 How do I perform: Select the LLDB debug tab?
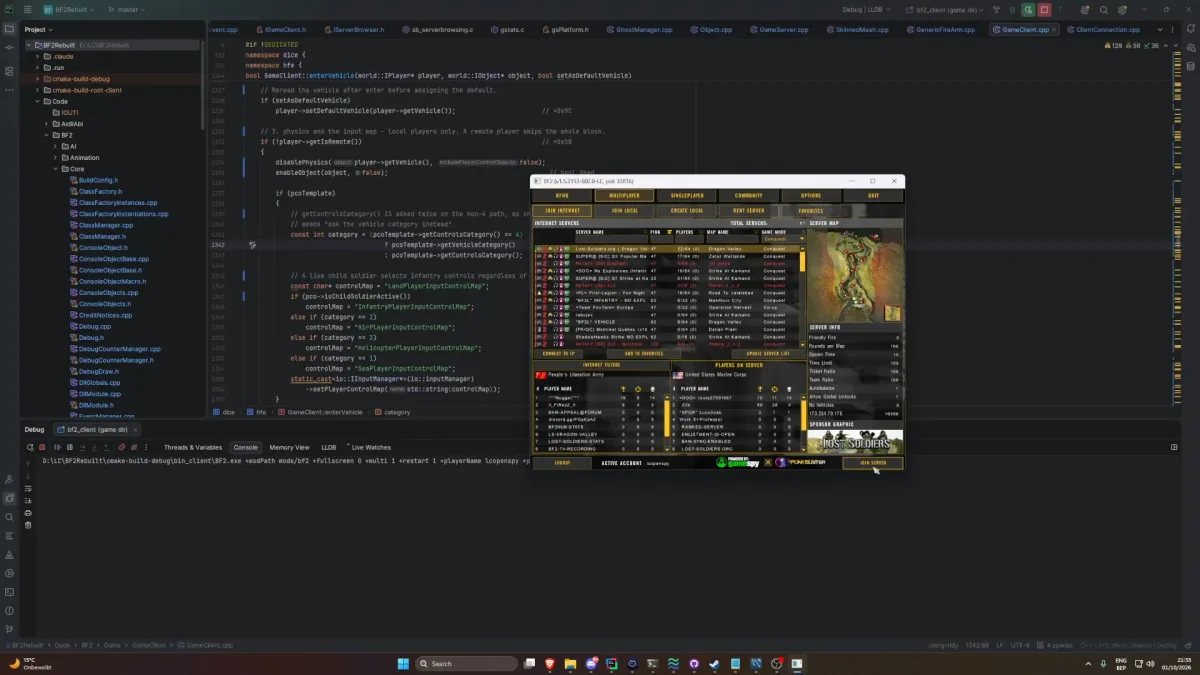(x=329, y=447)
